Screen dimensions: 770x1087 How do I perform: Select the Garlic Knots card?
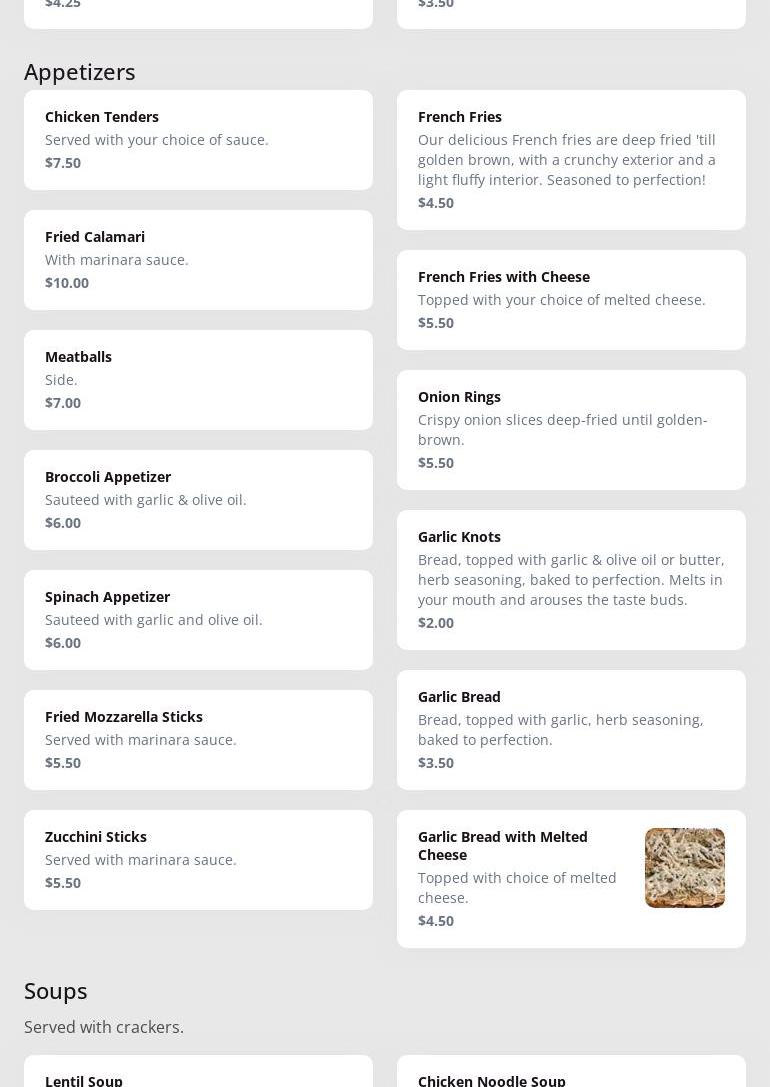(x=571, y=580)
